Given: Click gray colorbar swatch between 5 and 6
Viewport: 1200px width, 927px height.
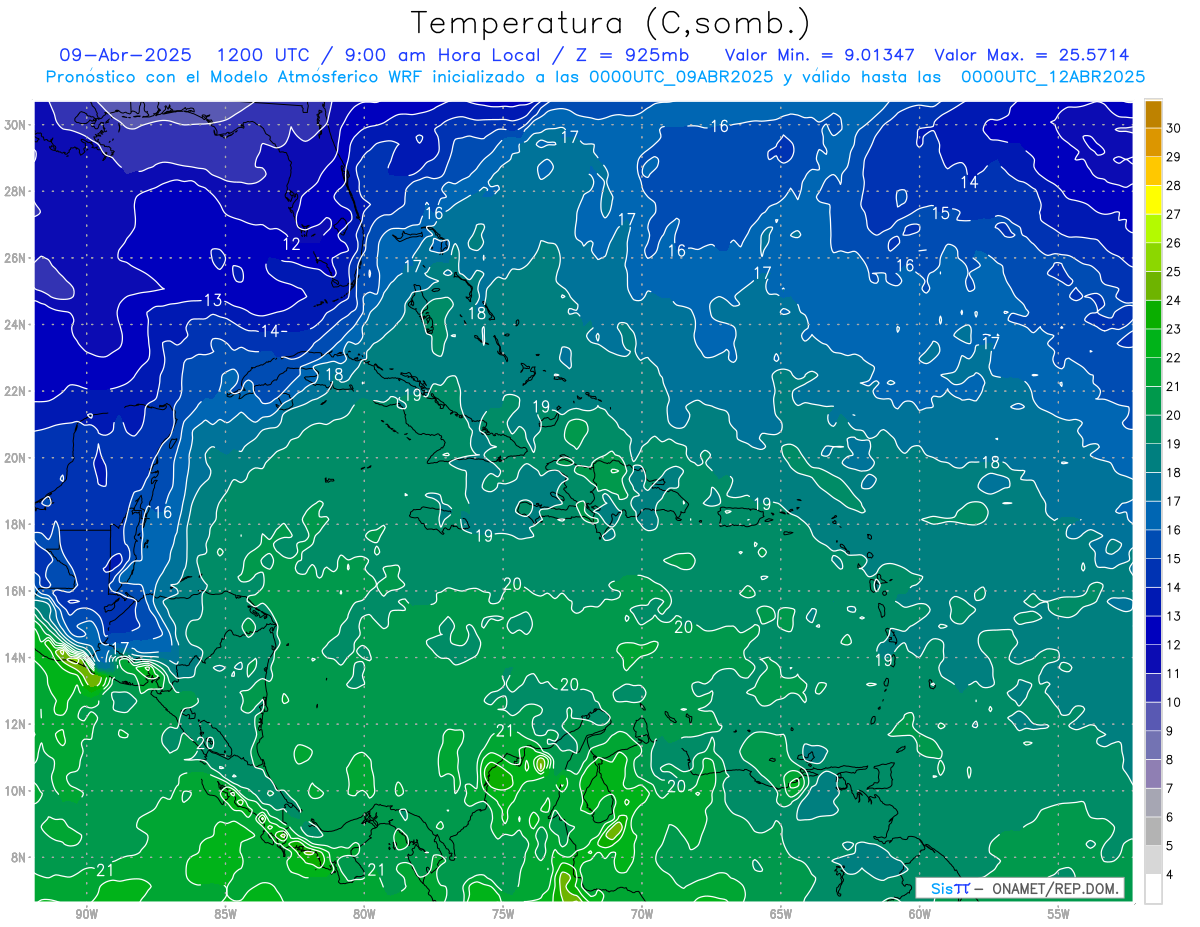Looking at the screenshot, I should click(x=1153, y=831).
